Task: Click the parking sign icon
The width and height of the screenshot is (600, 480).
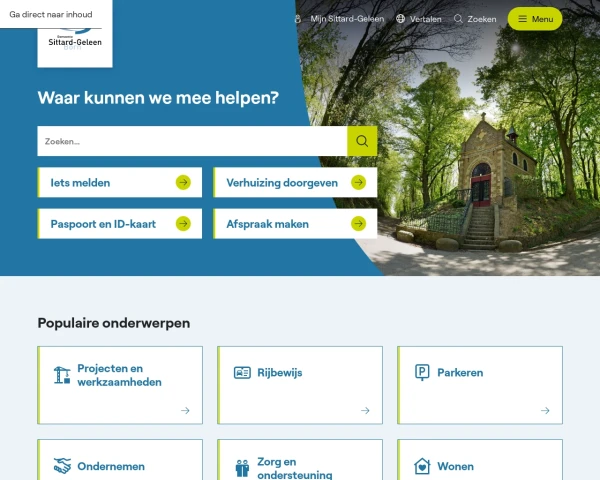Action: coord(422,372)
